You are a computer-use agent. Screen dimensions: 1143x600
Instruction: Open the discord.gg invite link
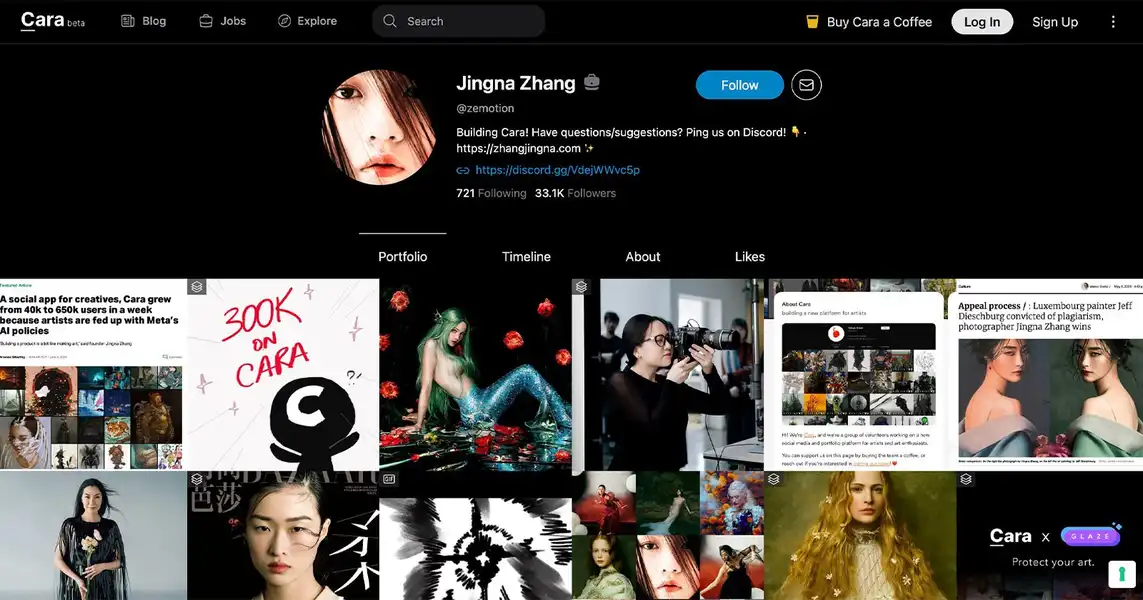tap(558, 170)
